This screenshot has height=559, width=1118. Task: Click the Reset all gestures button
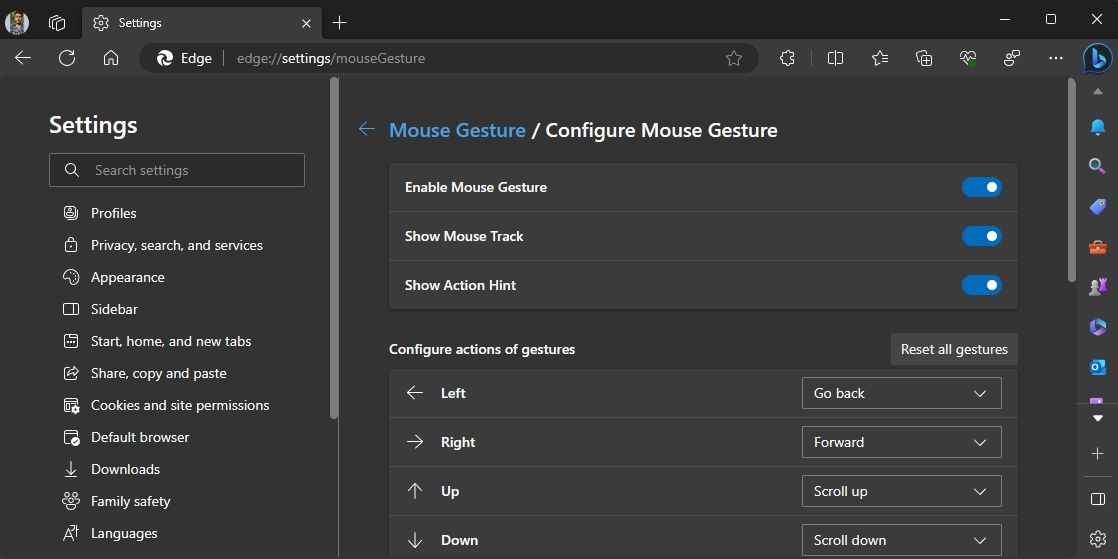[954, 349]
